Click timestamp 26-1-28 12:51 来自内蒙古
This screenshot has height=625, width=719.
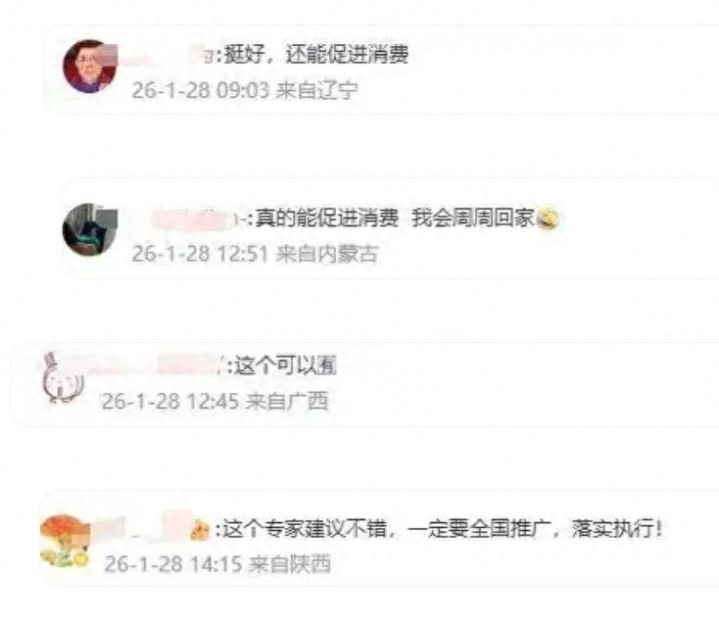(x=255, y=254)
